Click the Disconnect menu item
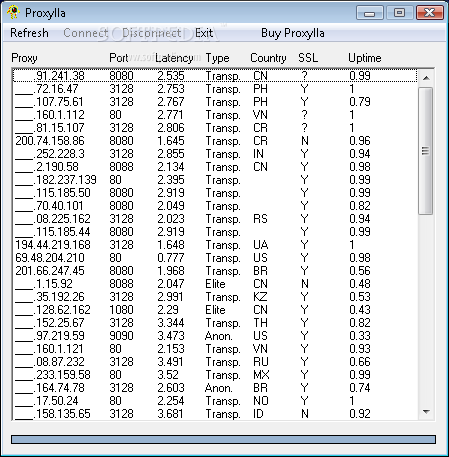The image size is (449, 457). (x=152, y=33)
